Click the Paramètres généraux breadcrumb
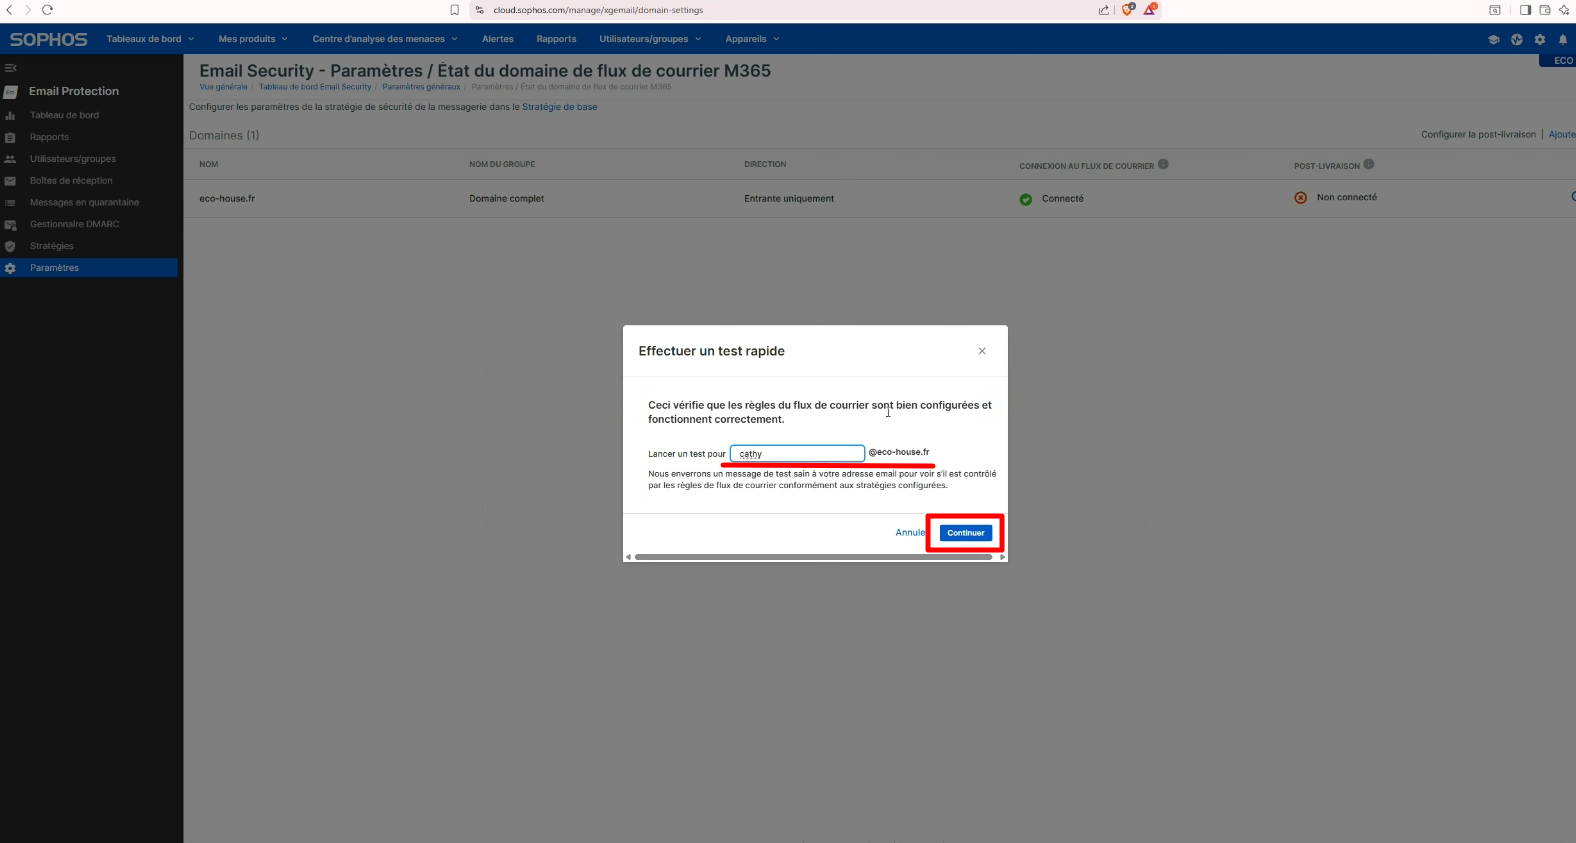Image resolution: width=1576 pixels, height=843 pixels. click(421, 87)
